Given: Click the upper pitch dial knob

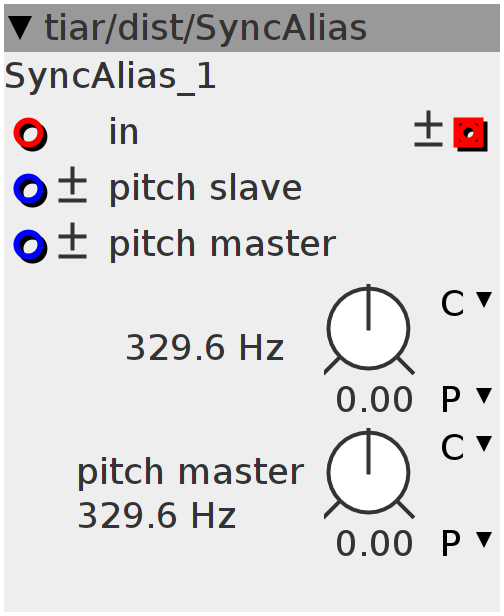Looking at the screenshot, I should pos(368,329).
